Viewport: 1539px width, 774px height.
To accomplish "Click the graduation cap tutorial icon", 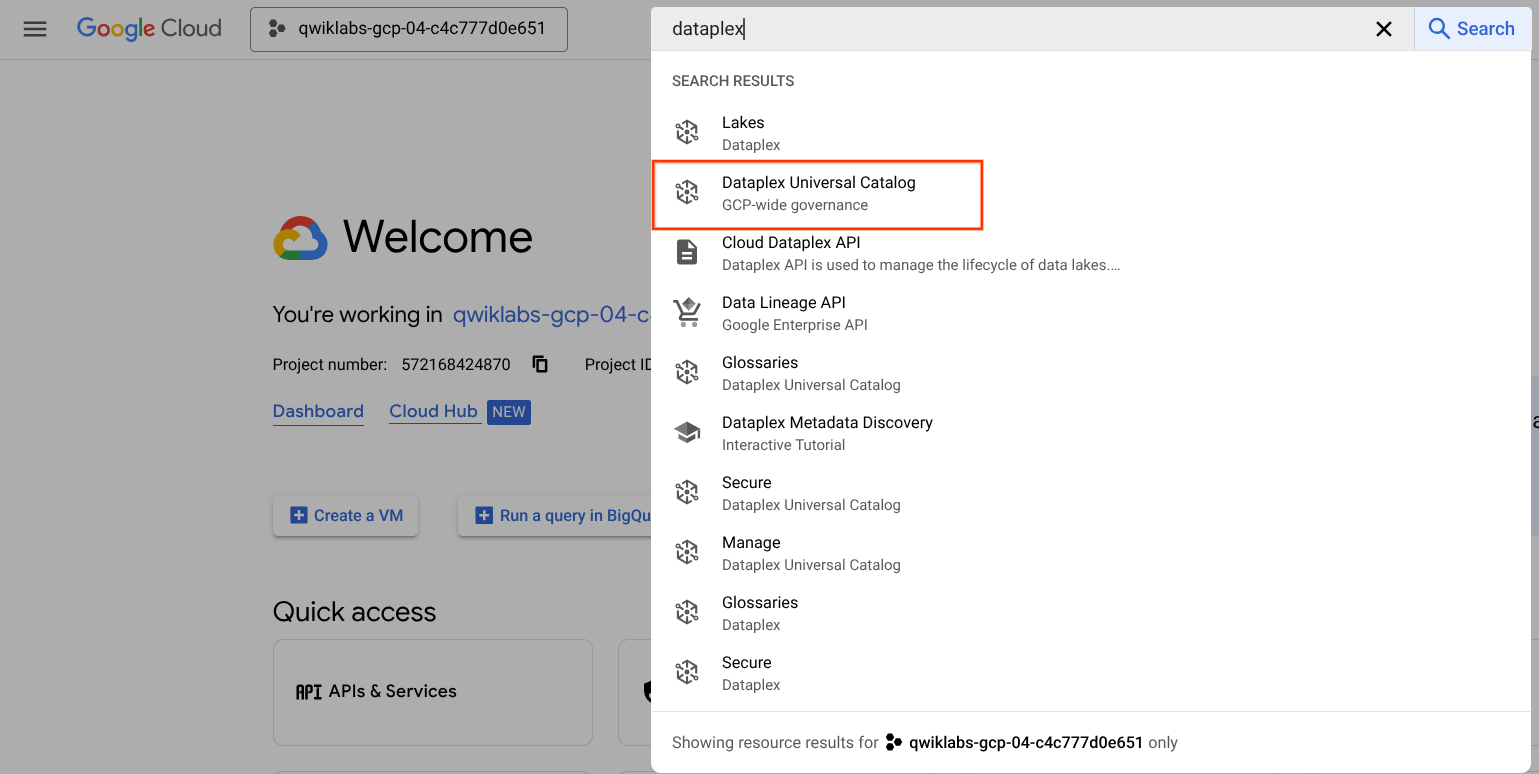I will point(687,432).
